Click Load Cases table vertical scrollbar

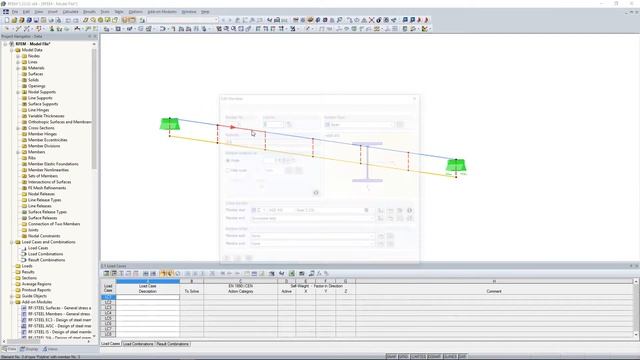tap(636, 308)
